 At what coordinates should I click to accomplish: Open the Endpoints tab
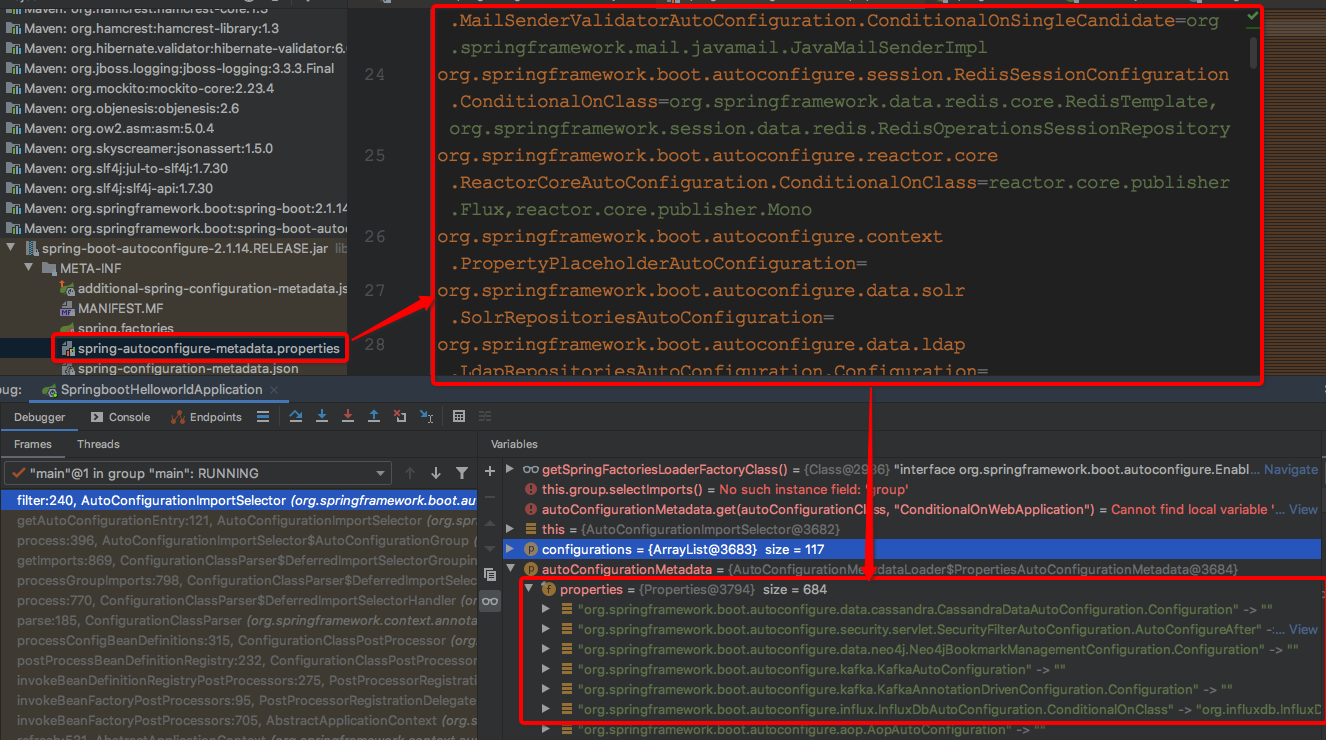pos(206,417)
